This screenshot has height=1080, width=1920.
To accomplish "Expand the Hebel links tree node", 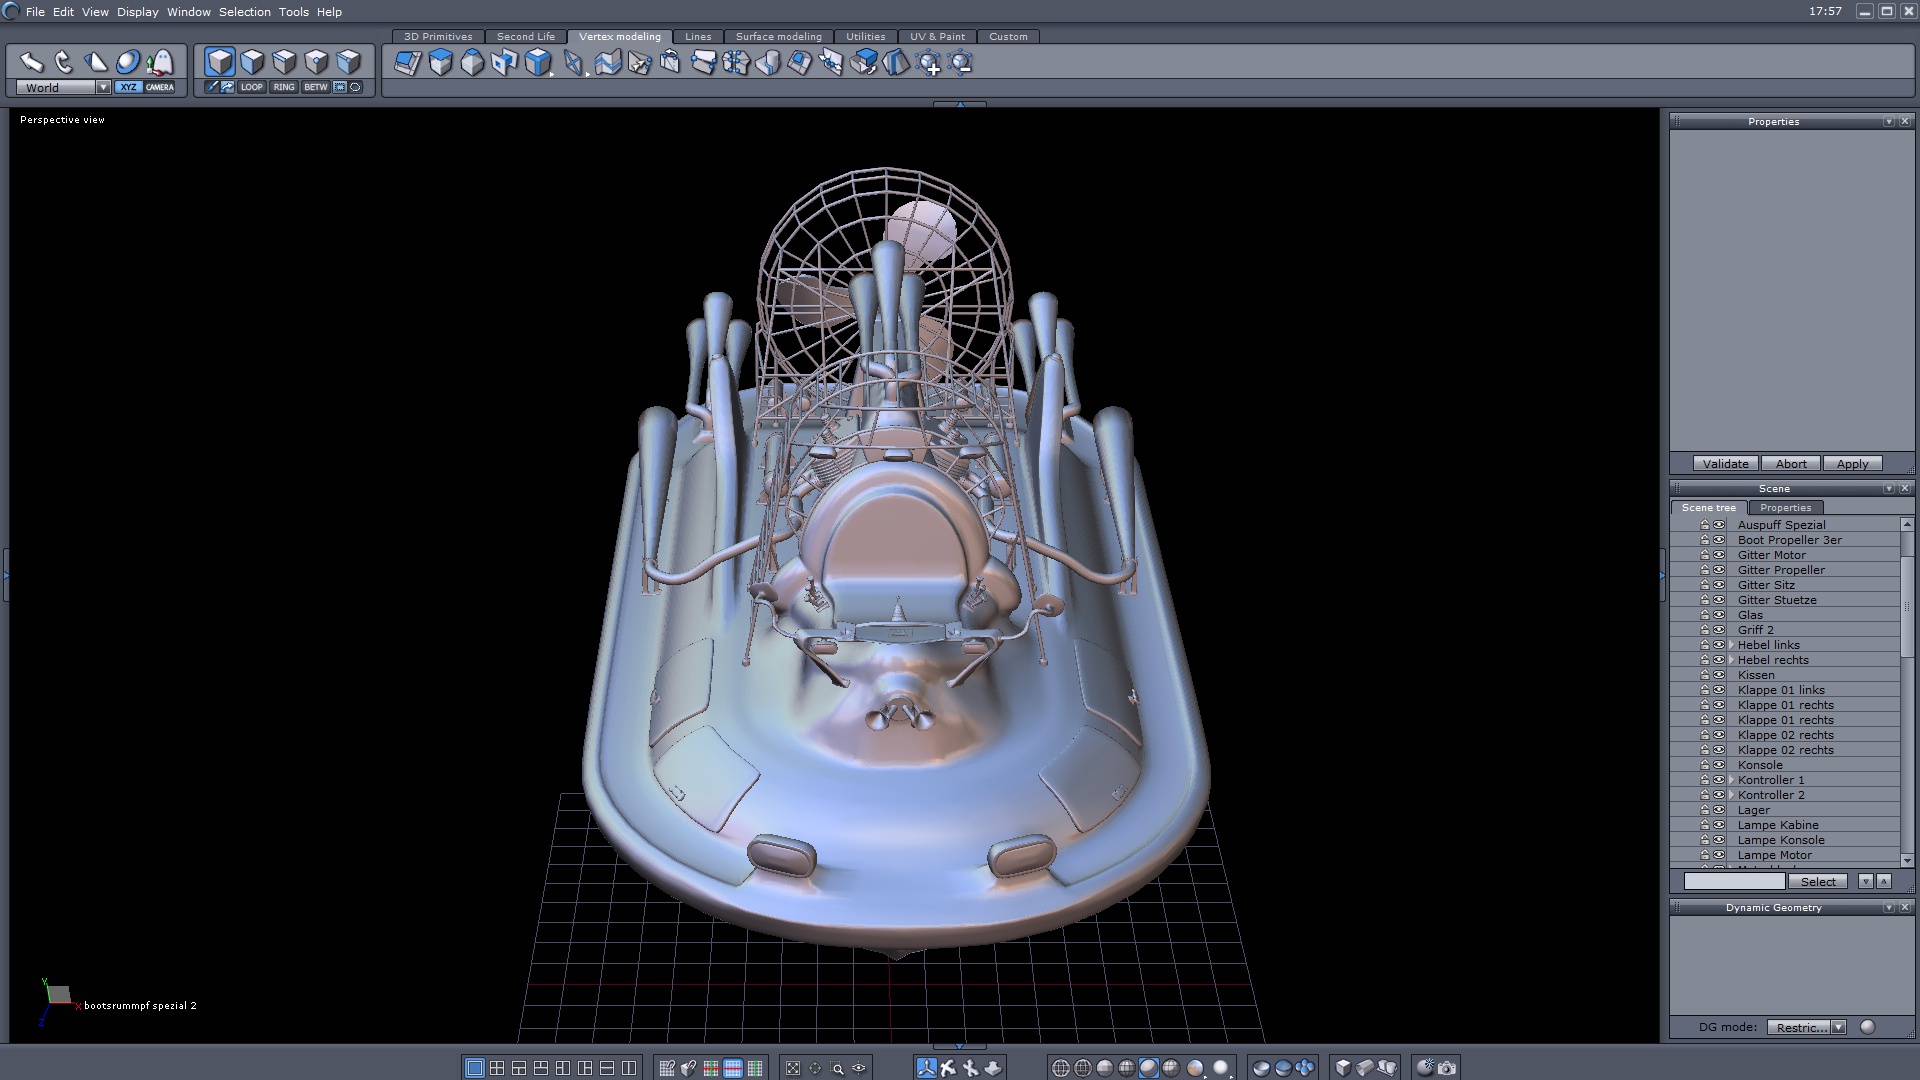I will click(1731, 645).
